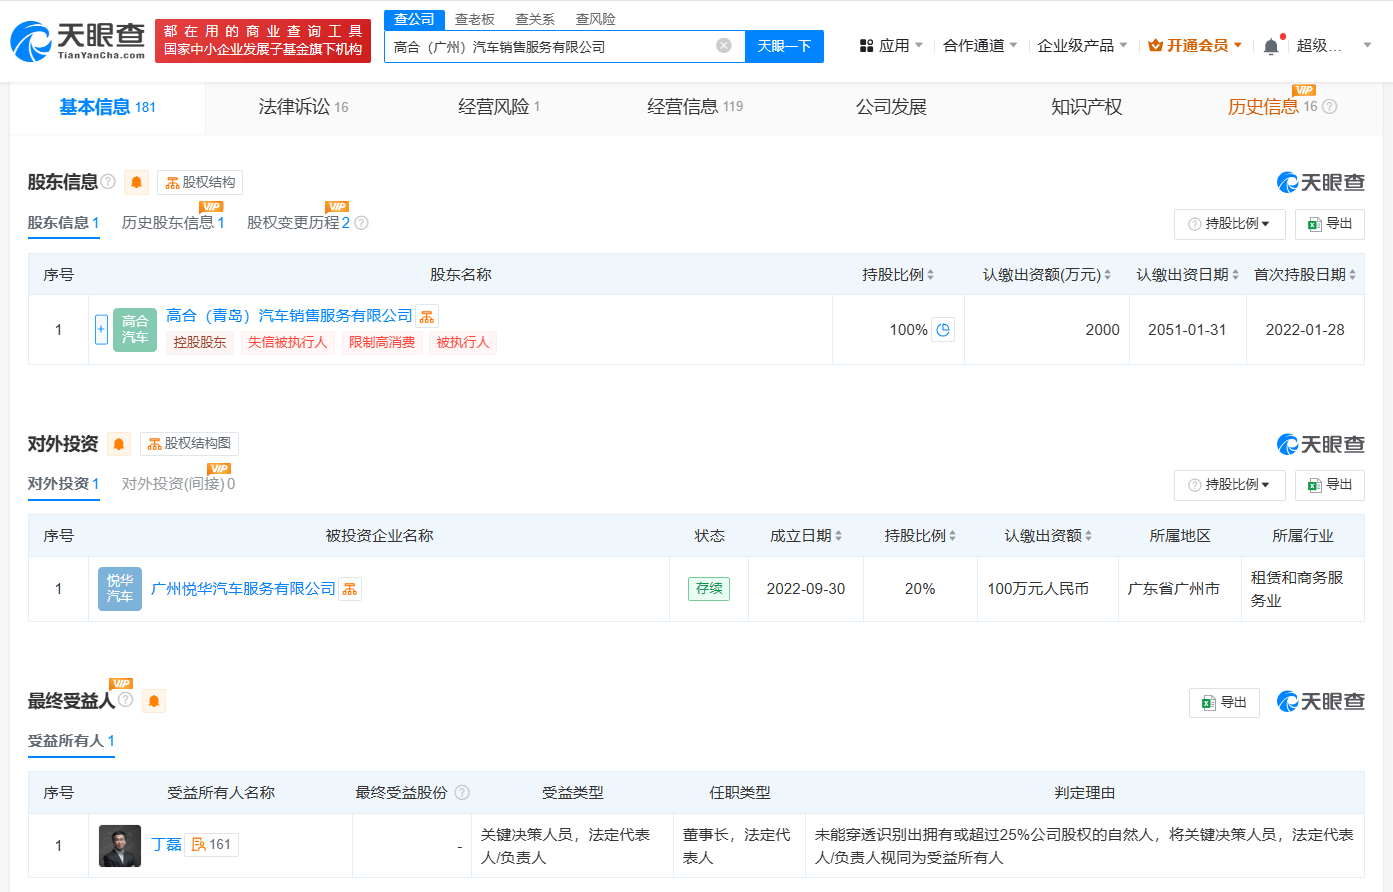Viewport: 1393px width, 892px height.
Task: Open pie chart icon next to 100% shareholding
Action: pyautogui.click(x=943, y=330)
